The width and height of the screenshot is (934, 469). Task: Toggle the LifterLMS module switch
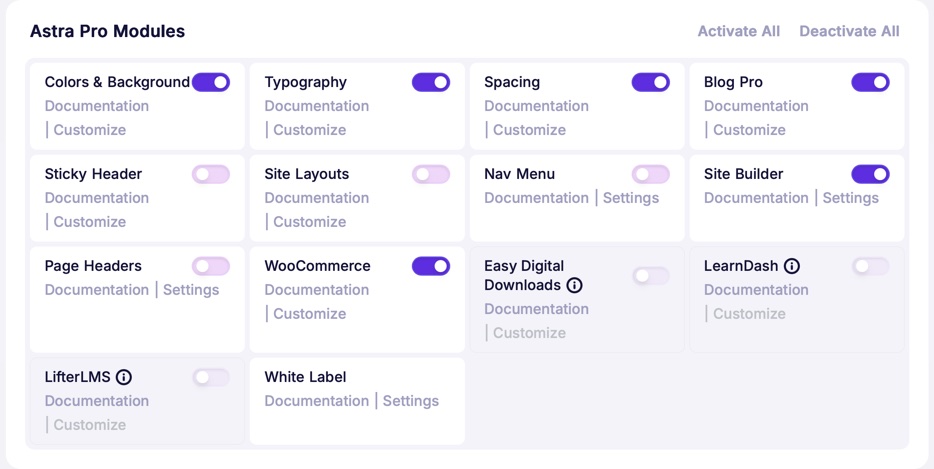(211, 377)
